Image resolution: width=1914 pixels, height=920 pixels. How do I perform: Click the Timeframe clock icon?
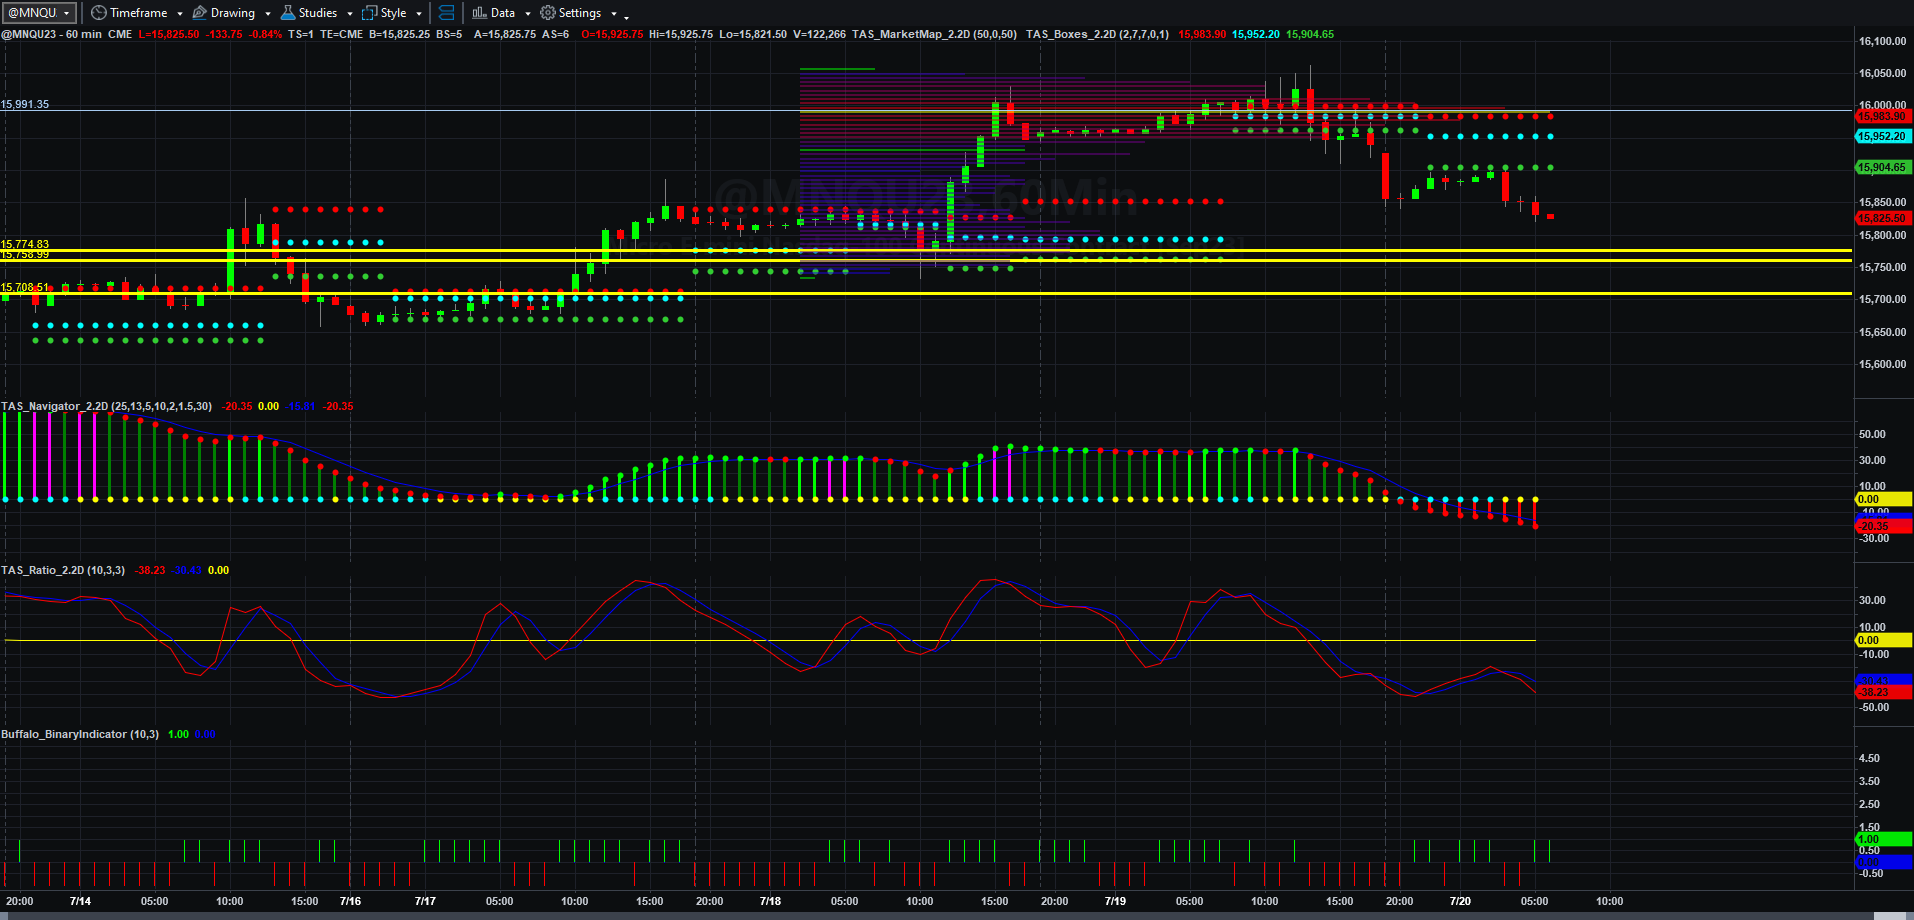[98, 13]
